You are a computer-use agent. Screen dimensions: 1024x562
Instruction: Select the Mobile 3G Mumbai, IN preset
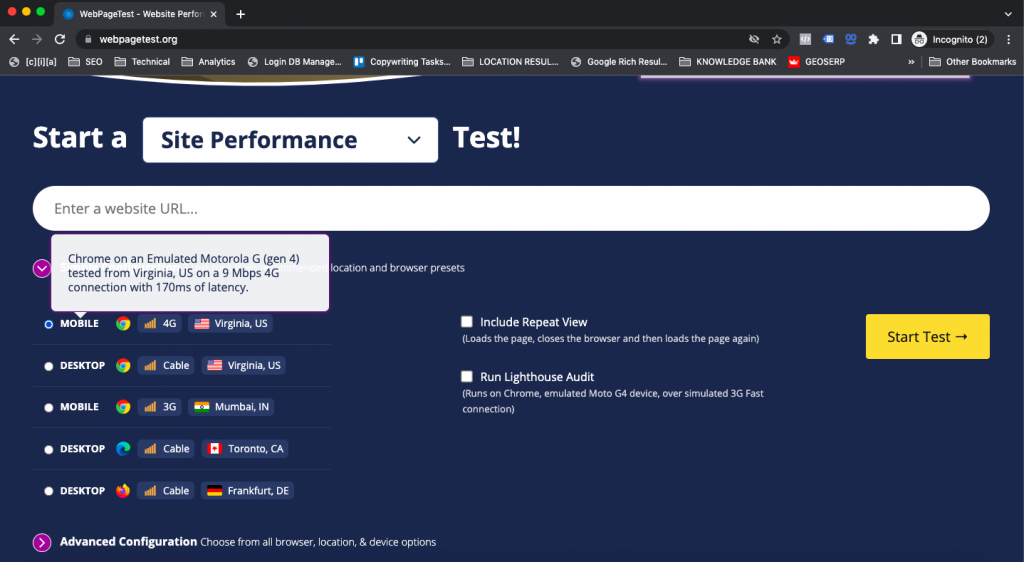[x=49, y=408]
